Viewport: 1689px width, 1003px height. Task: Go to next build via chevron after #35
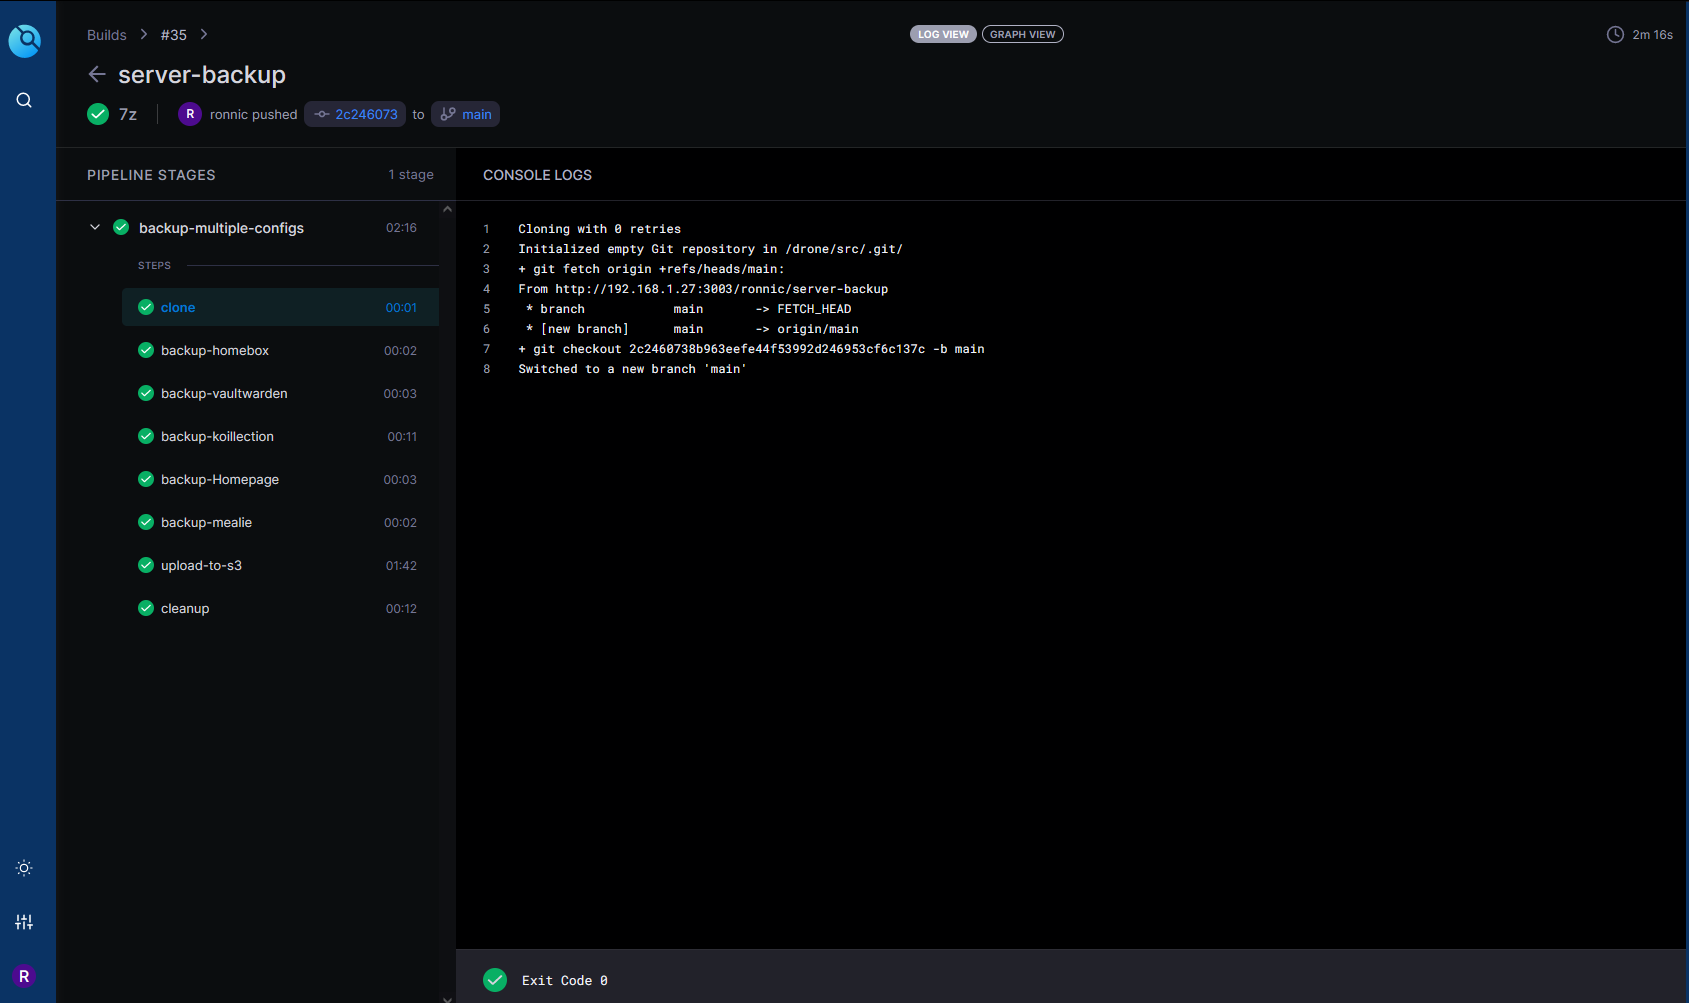[x=204, y=35]
